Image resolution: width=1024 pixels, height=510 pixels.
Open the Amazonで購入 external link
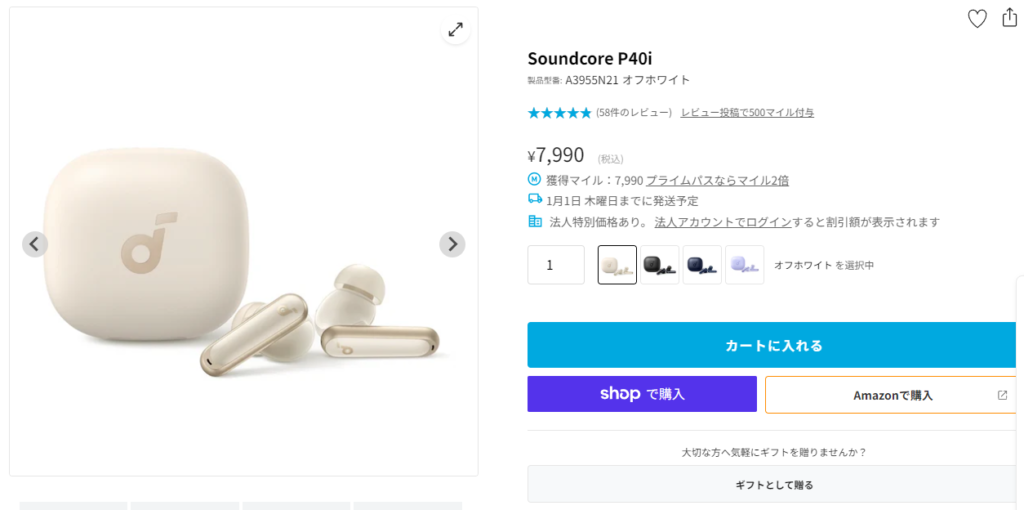[x=891, y=395]
